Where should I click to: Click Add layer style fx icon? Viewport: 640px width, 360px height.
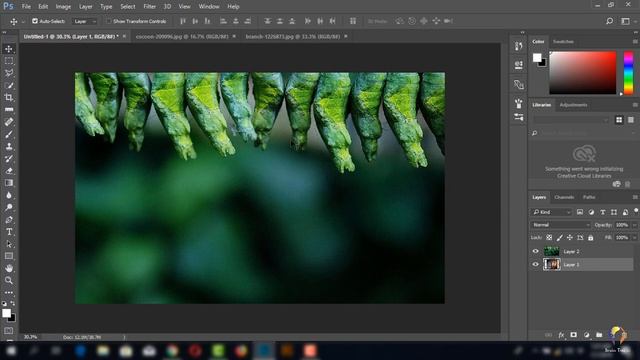tap(561, 335)
